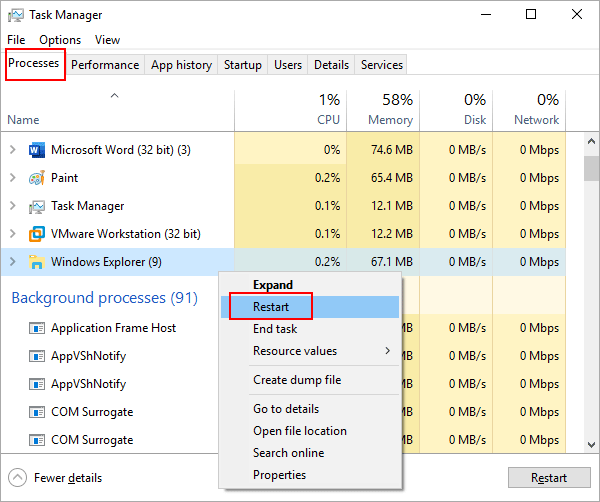Click the Windows Explorer folder icon

(37, 262)
